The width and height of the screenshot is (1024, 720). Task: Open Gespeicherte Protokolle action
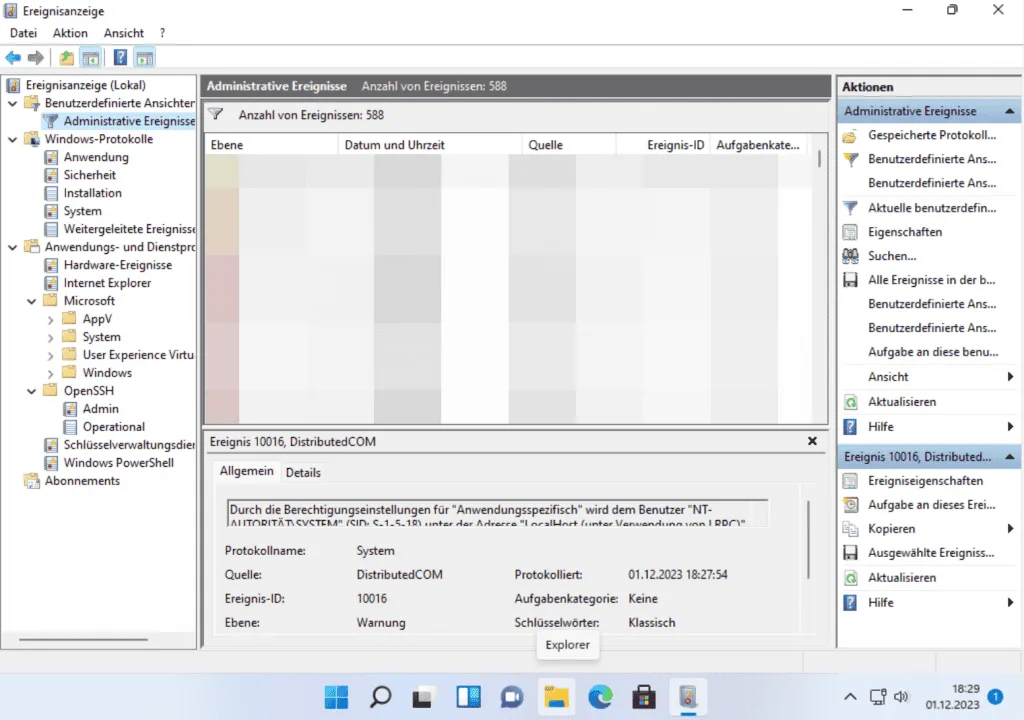(931, 135)
